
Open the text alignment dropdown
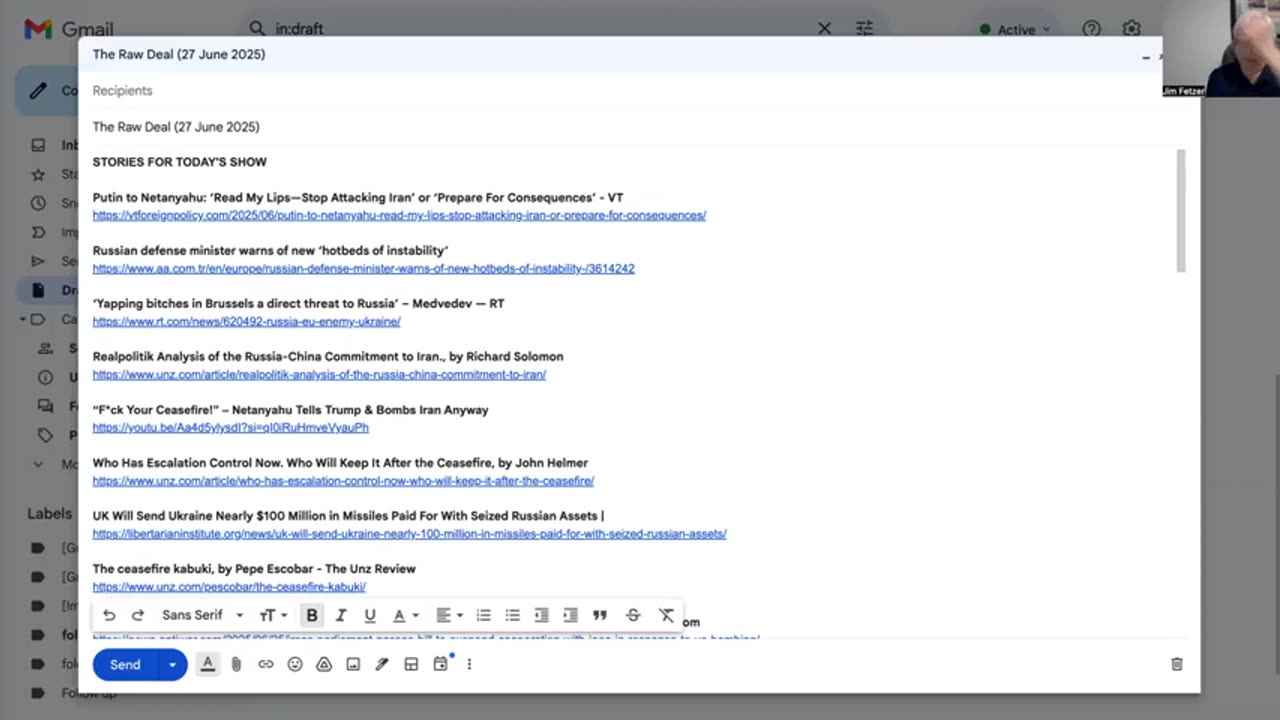(449, 615)
